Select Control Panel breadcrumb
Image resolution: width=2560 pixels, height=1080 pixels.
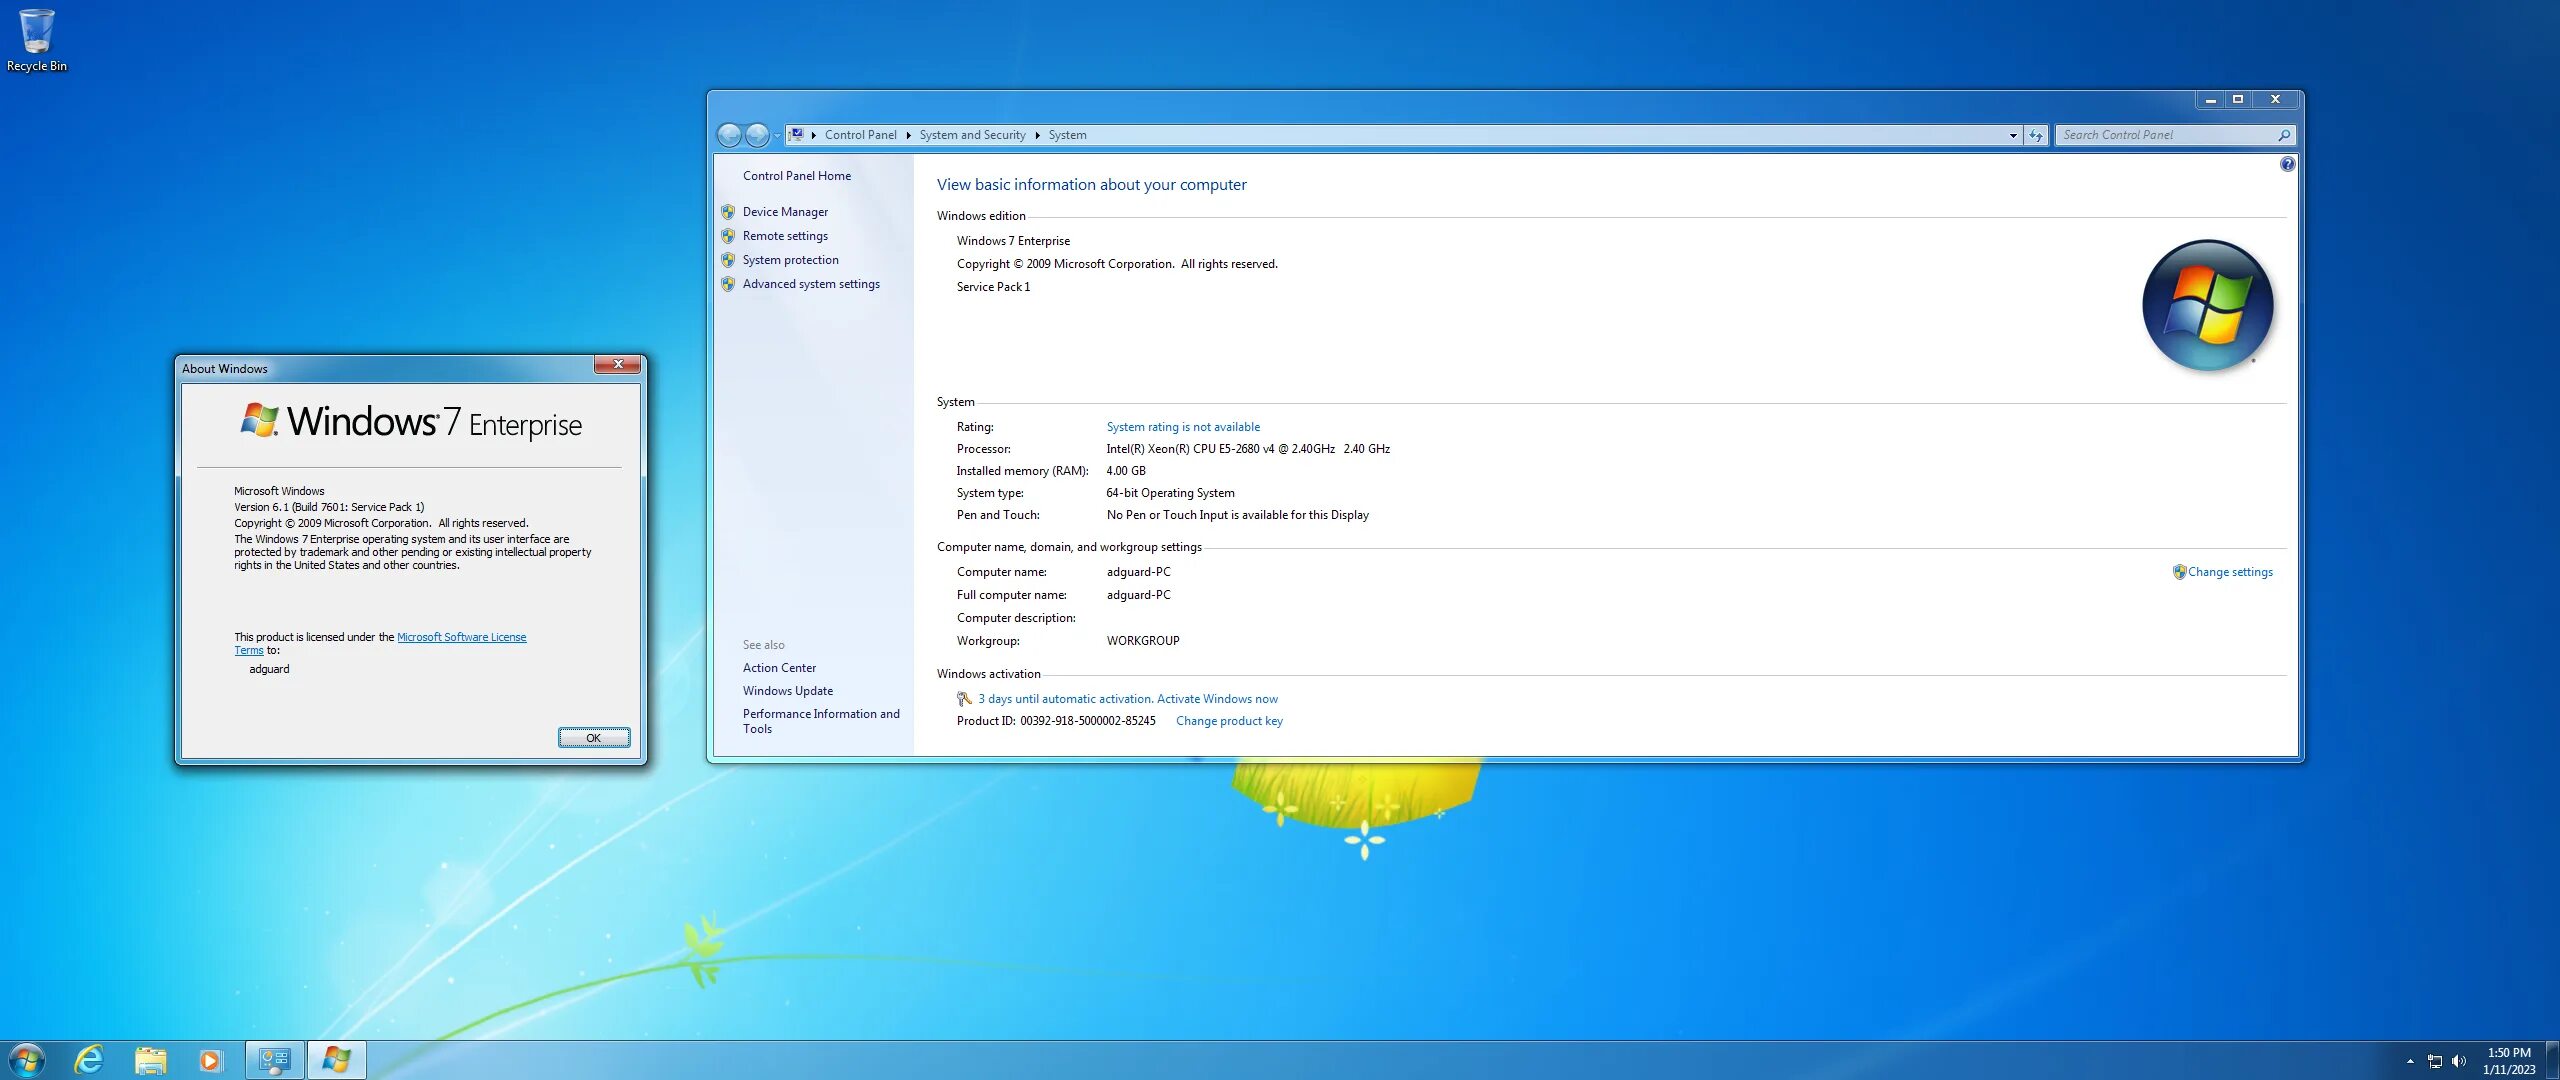click(x=860, y=135)
